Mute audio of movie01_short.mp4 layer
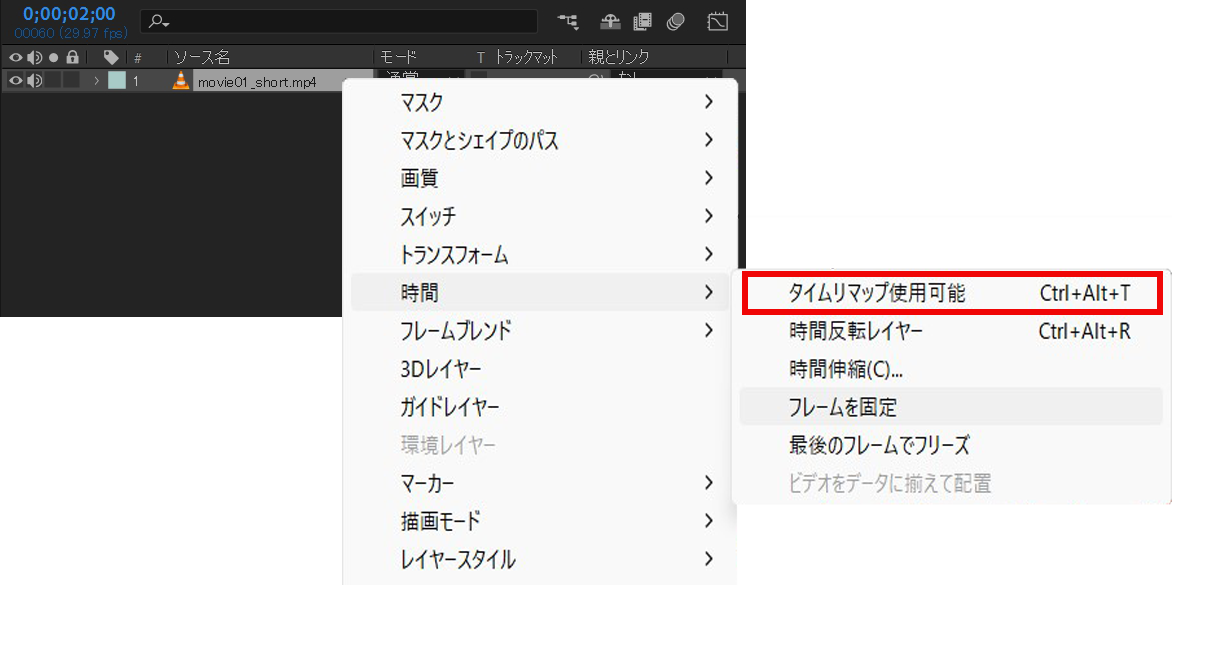 [x=35, y=81]
